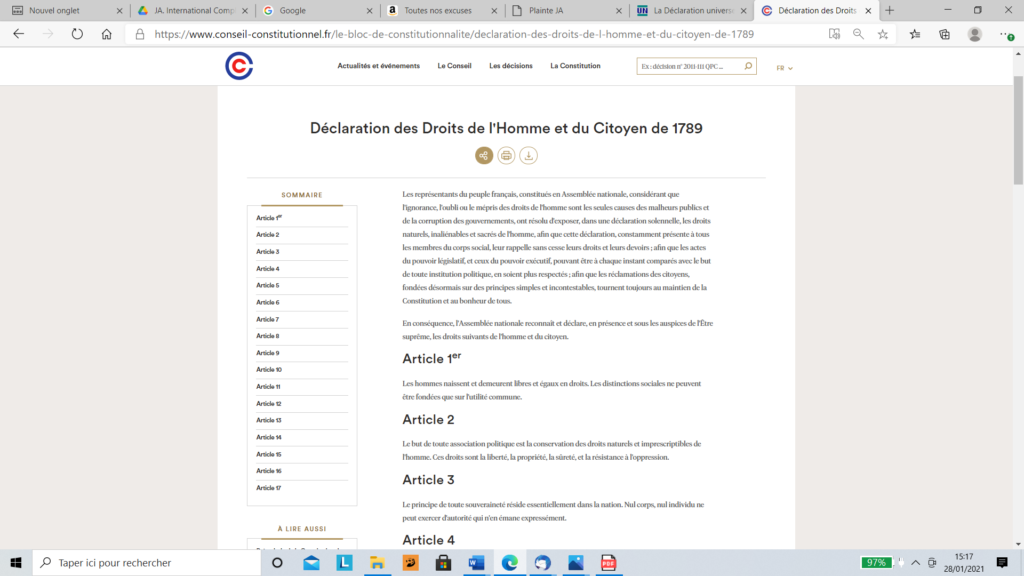Open the Mail app on taskbar
Image resolution: width=1024 pixels, height=576 pixels.
[312, 562]
